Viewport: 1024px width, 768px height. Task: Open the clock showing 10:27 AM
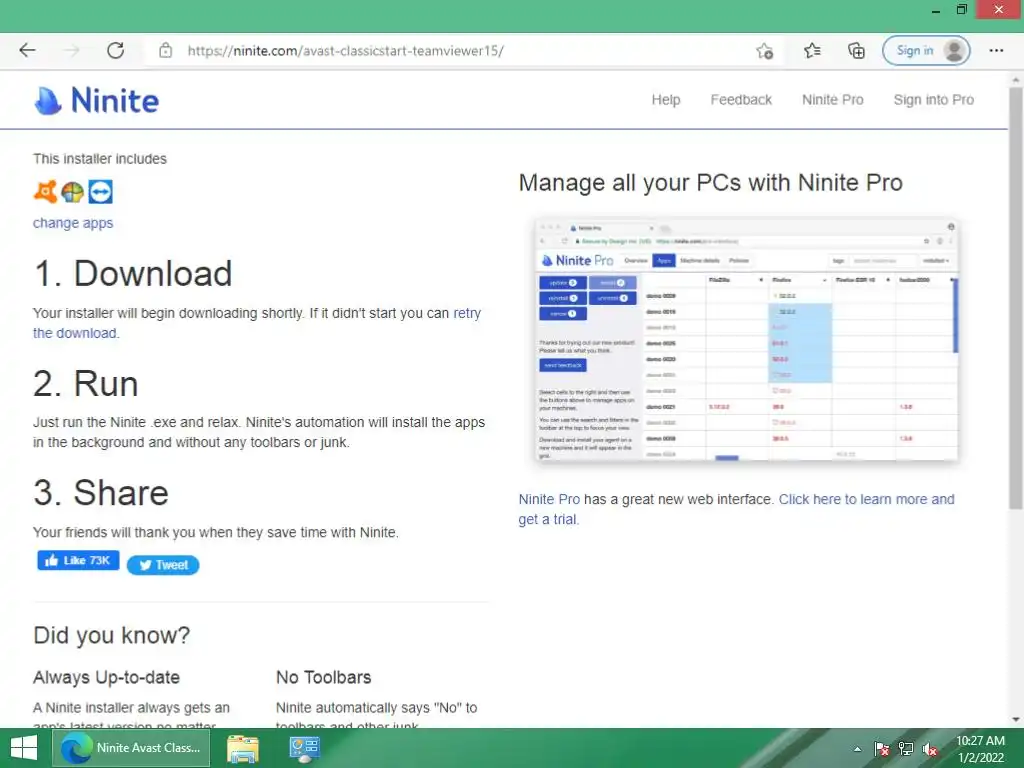coord(980,749)
